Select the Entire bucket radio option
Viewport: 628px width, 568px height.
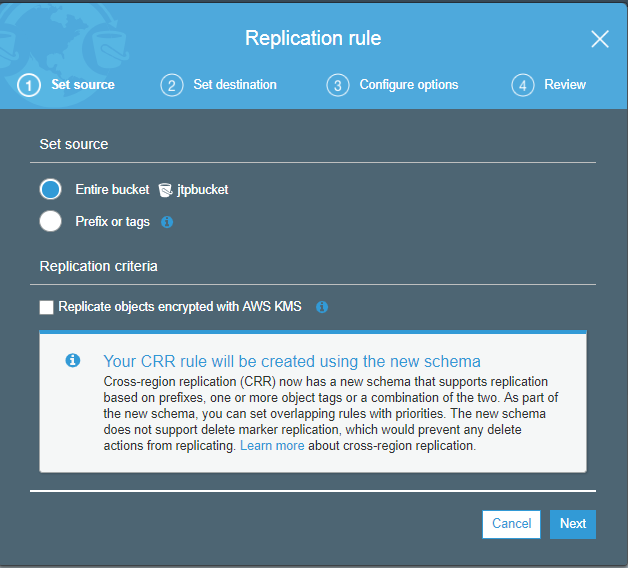coord(50,189)
